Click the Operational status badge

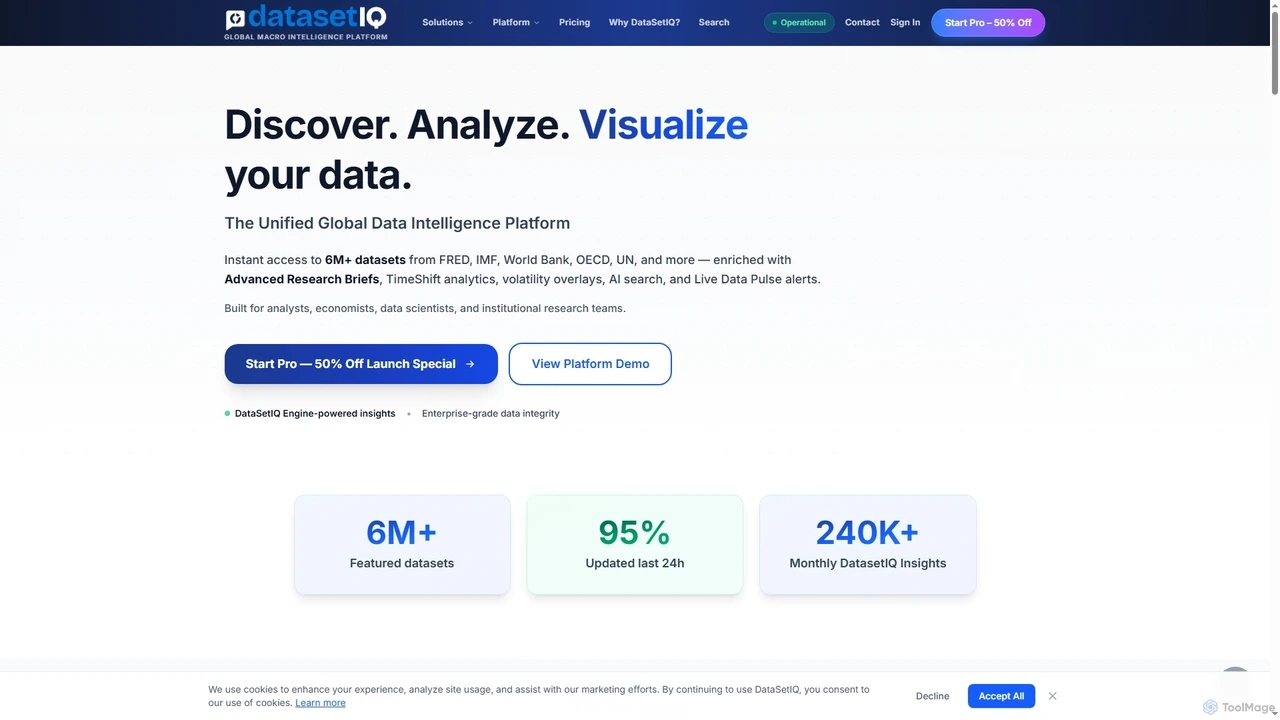799,22
